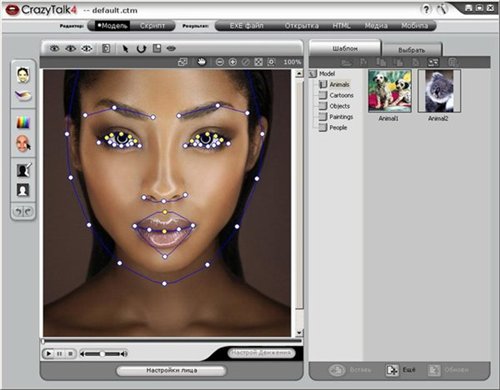This screenshot has width=500, height=390.
Task: Click the Обнови button
Action: [449, 370]
